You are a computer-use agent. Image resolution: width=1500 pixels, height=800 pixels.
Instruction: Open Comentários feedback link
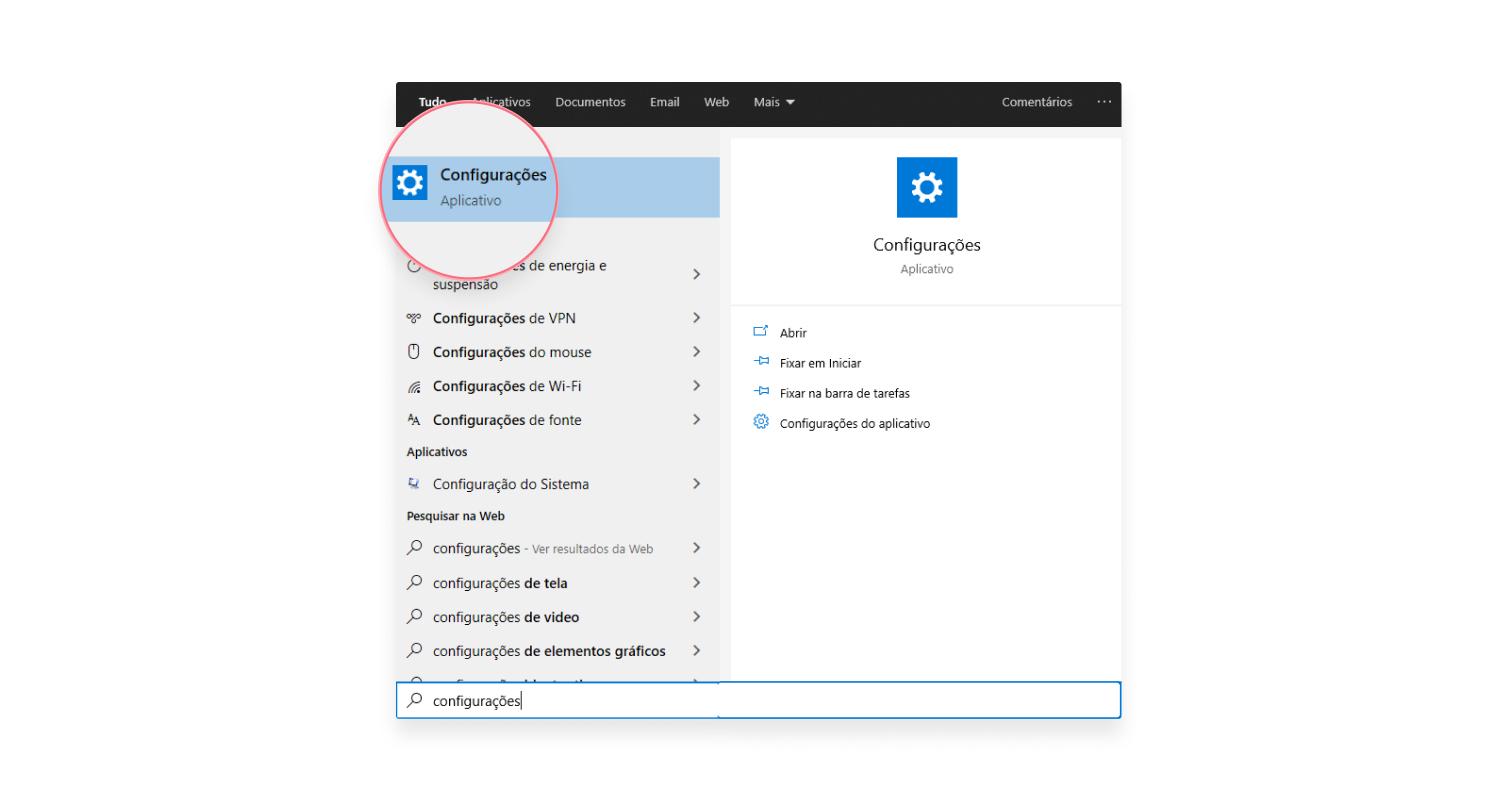1037,102
